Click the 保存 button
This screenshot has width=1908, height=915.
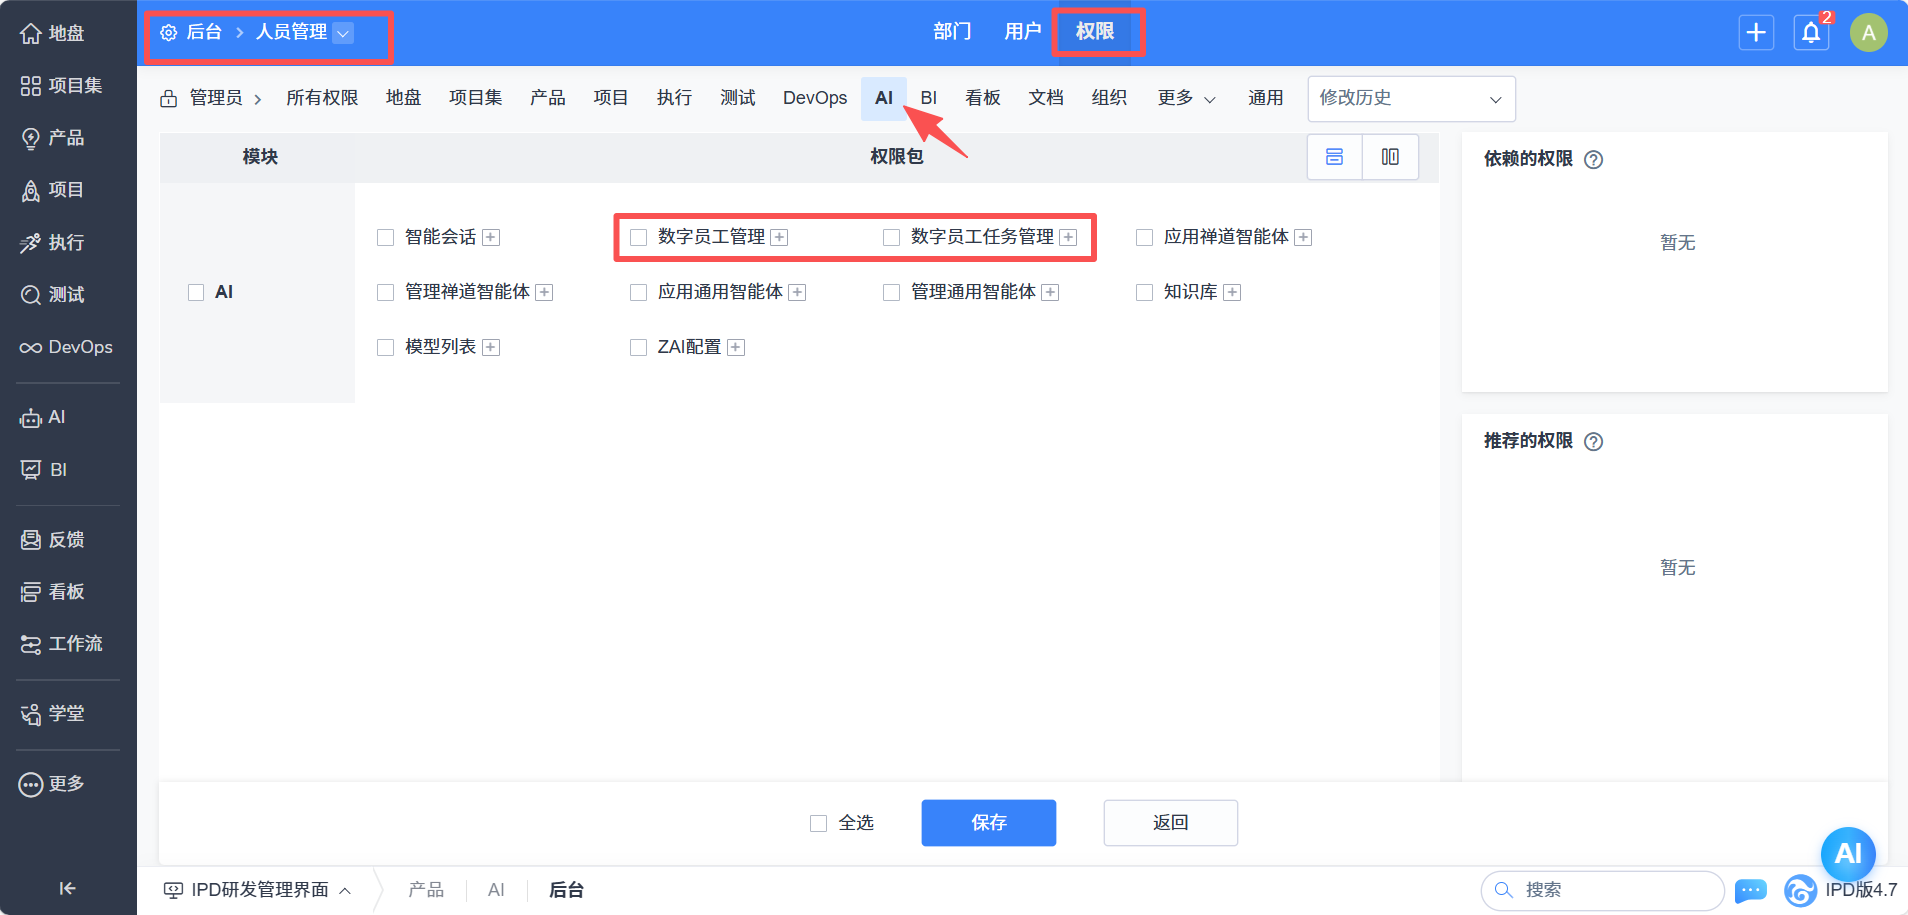pyautogui.click(x=988, y=822)
